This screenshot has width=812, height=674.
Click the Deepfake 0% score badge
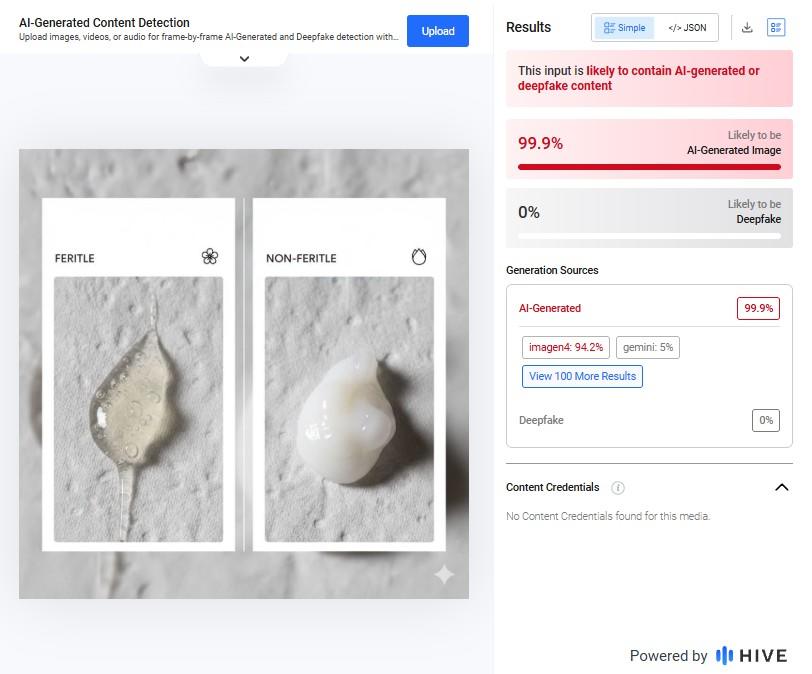click(x=765, y=420)
